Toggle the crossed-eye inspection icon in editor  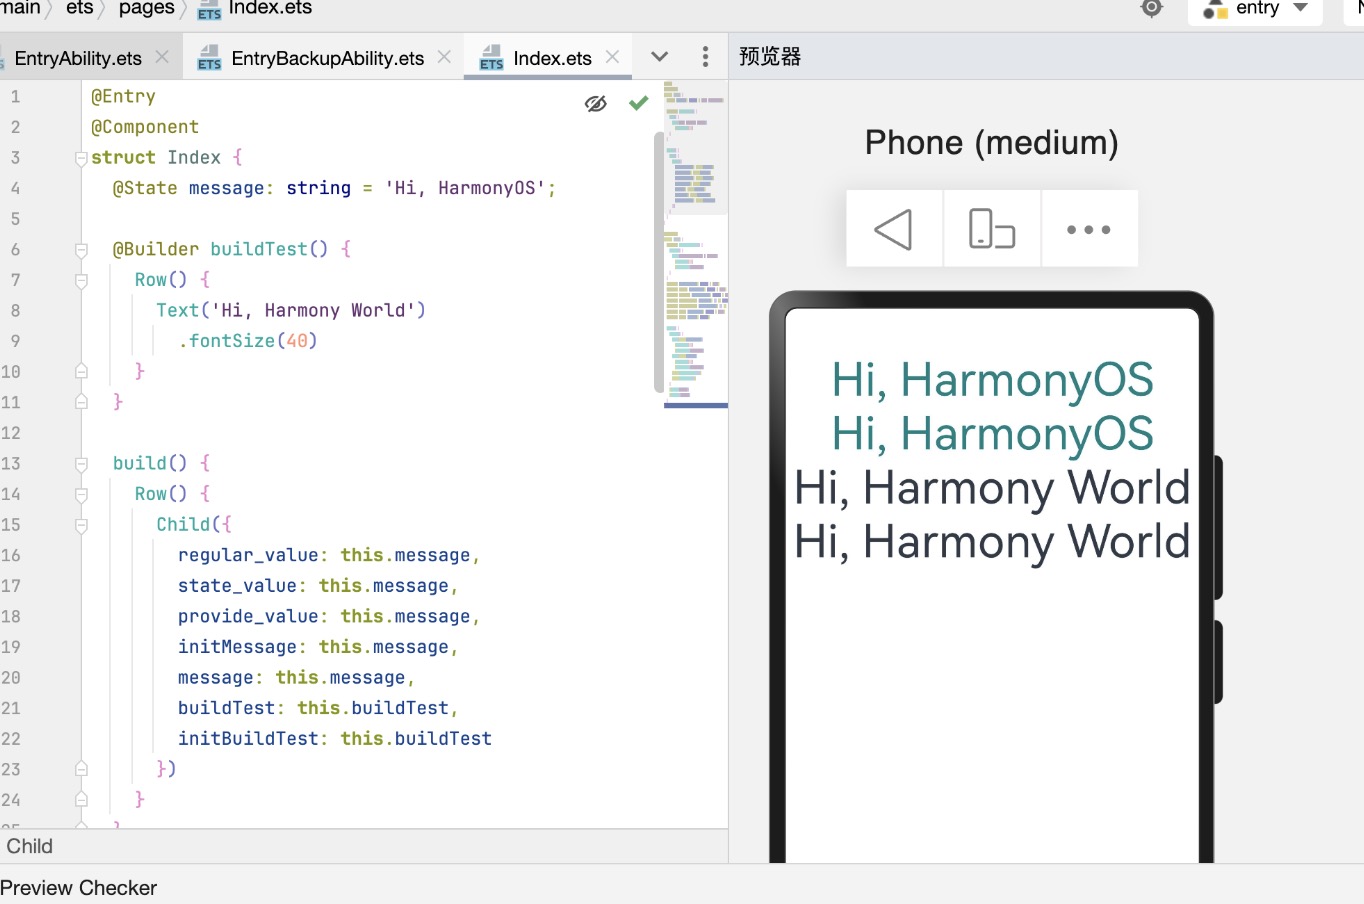pos(596,103)
